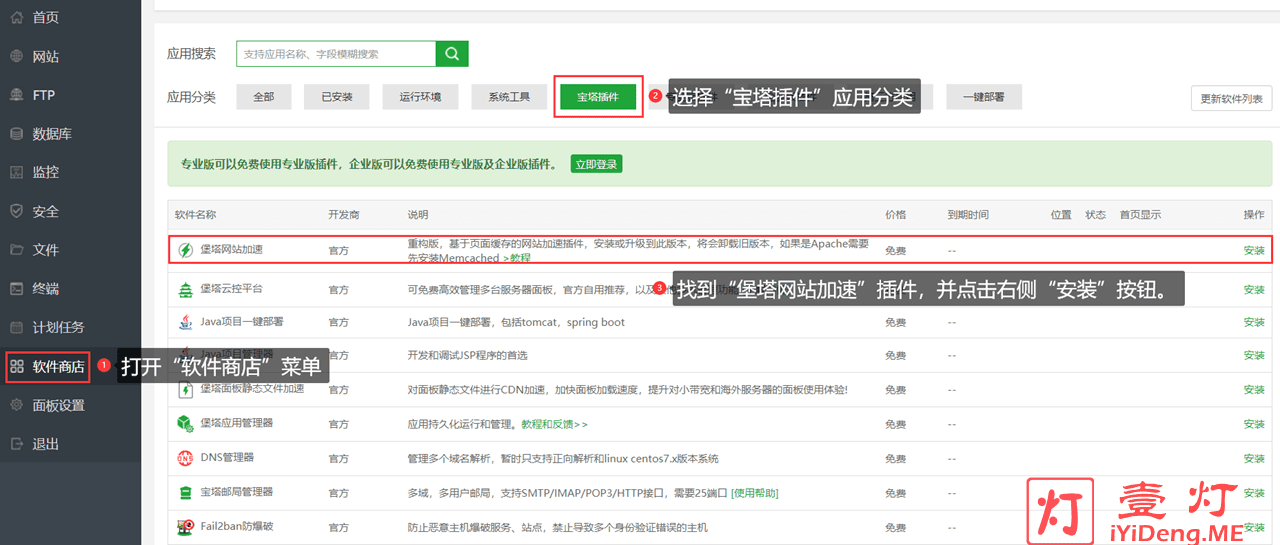
Task: Select the 系统工具 application category
Action: coord(509,97)
